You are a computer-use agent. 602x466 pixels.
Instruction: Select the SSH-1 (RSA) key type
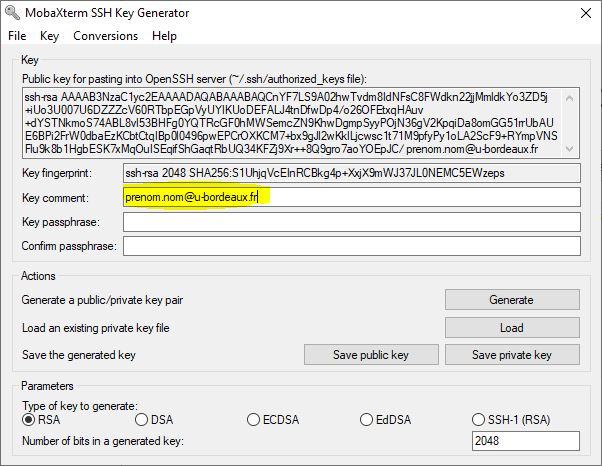coord(511,420)
